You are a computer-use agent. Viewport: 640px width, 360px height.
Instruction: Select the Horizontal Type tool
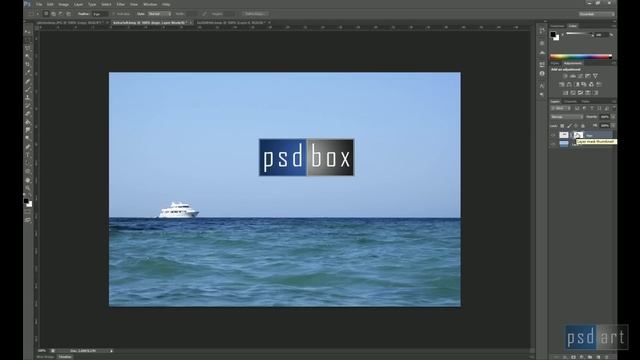point(28,156)
